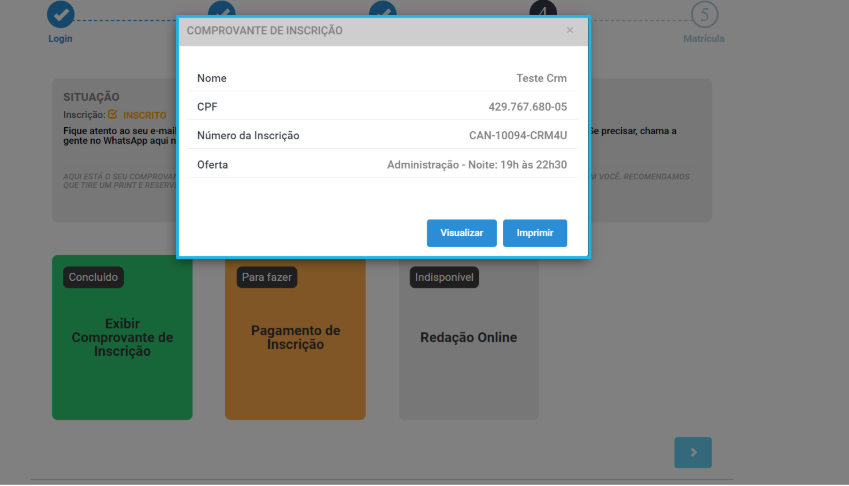Select the Oferta value Administração - Noite
This screenshot has width=849, height=486.
(x=476, y=165)
